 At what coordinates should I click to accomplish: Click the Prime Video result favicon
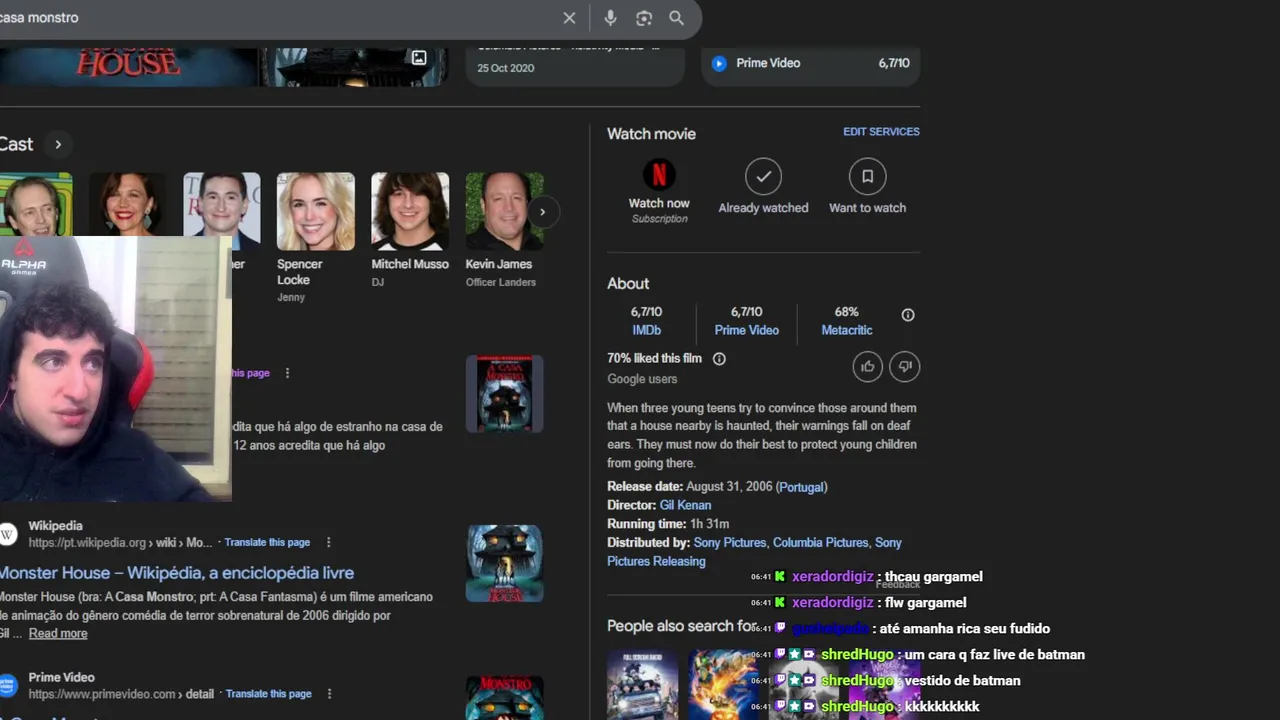click(x=8, y=685)
